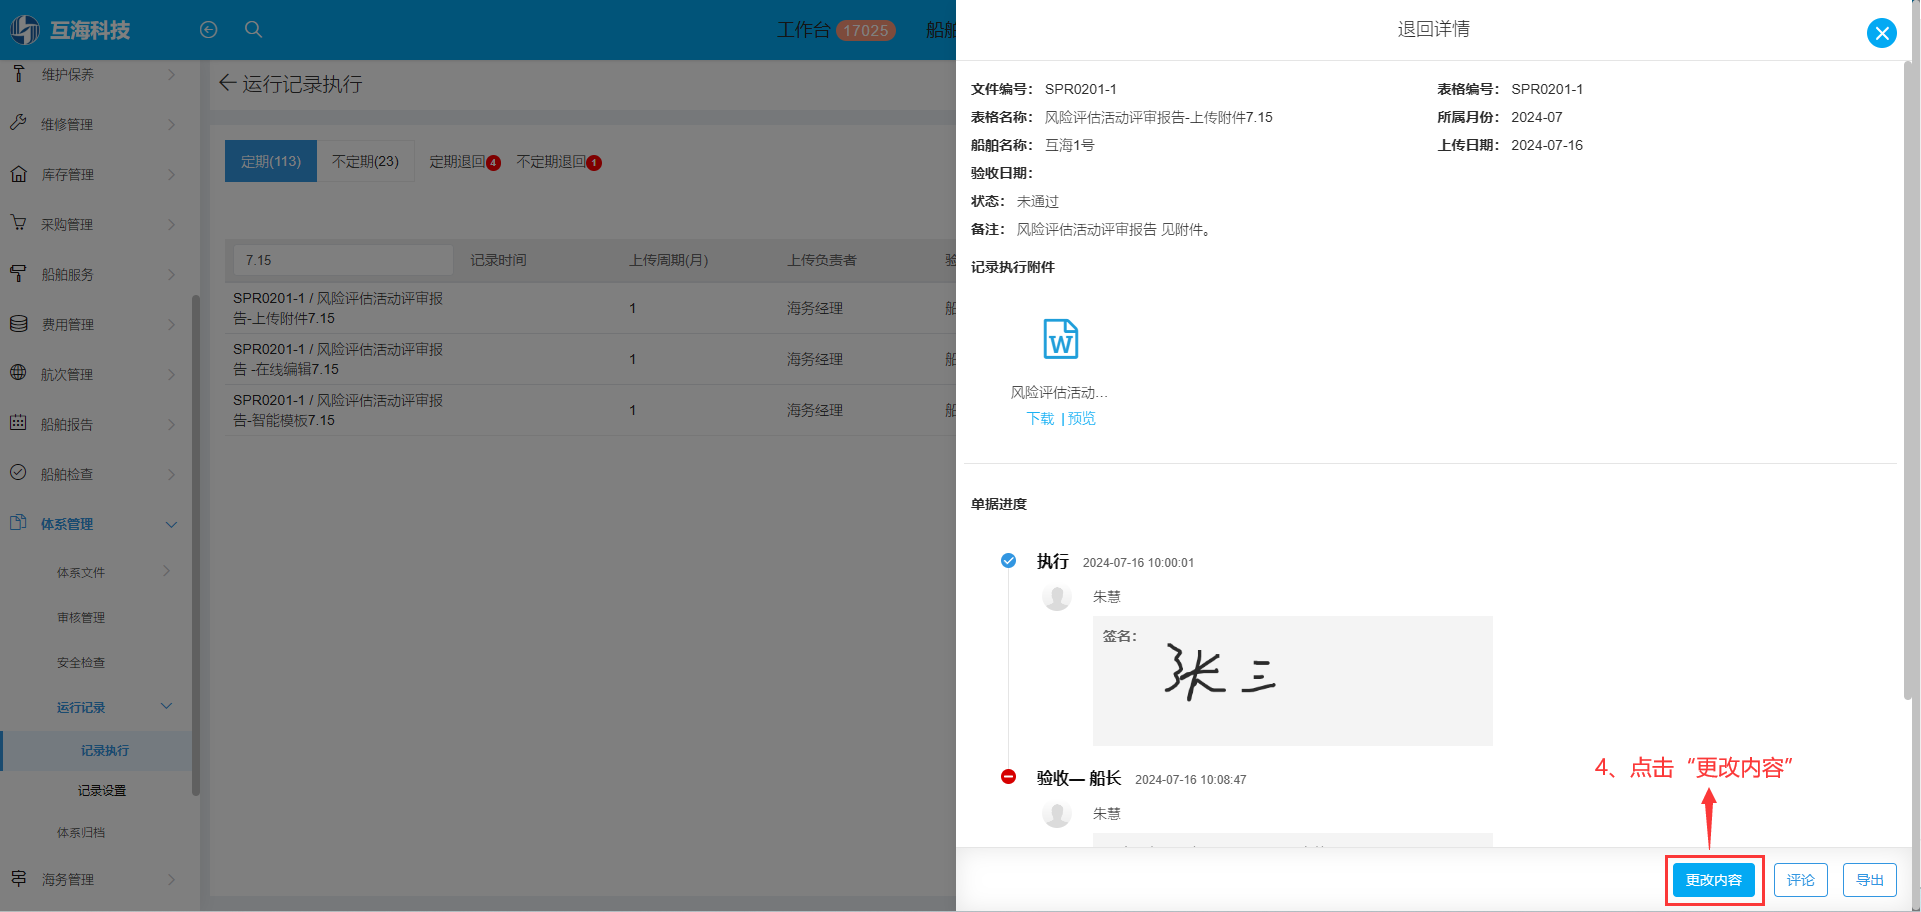The width and height of the screenshot is (1921, 912).
Task: Collapse the 体系管理 menu chevron
Action: point(171,525)
